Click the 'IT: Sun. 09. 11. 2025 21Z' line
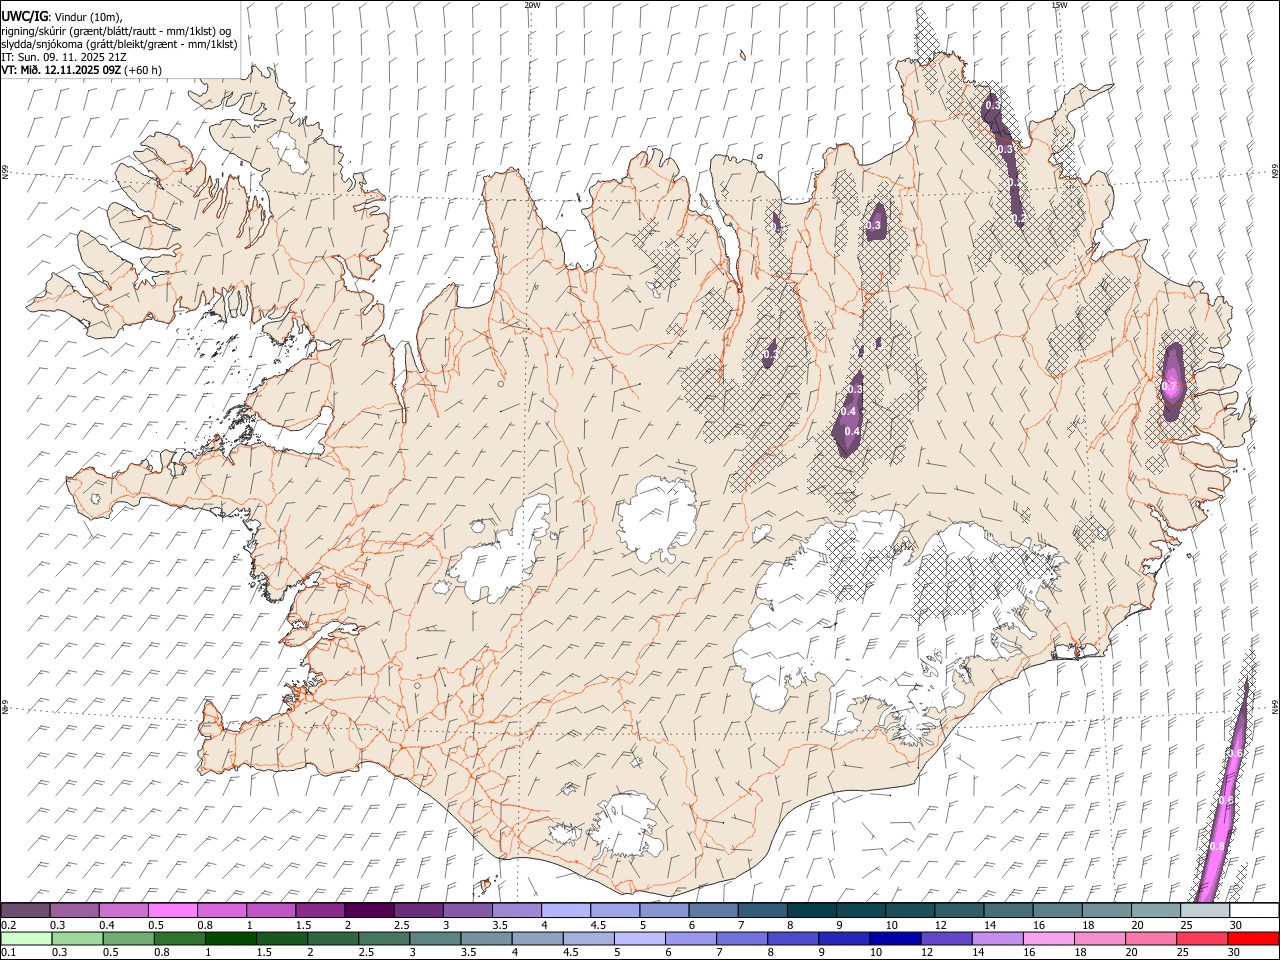Screen dimensions: 1280x960 point(64,57)
